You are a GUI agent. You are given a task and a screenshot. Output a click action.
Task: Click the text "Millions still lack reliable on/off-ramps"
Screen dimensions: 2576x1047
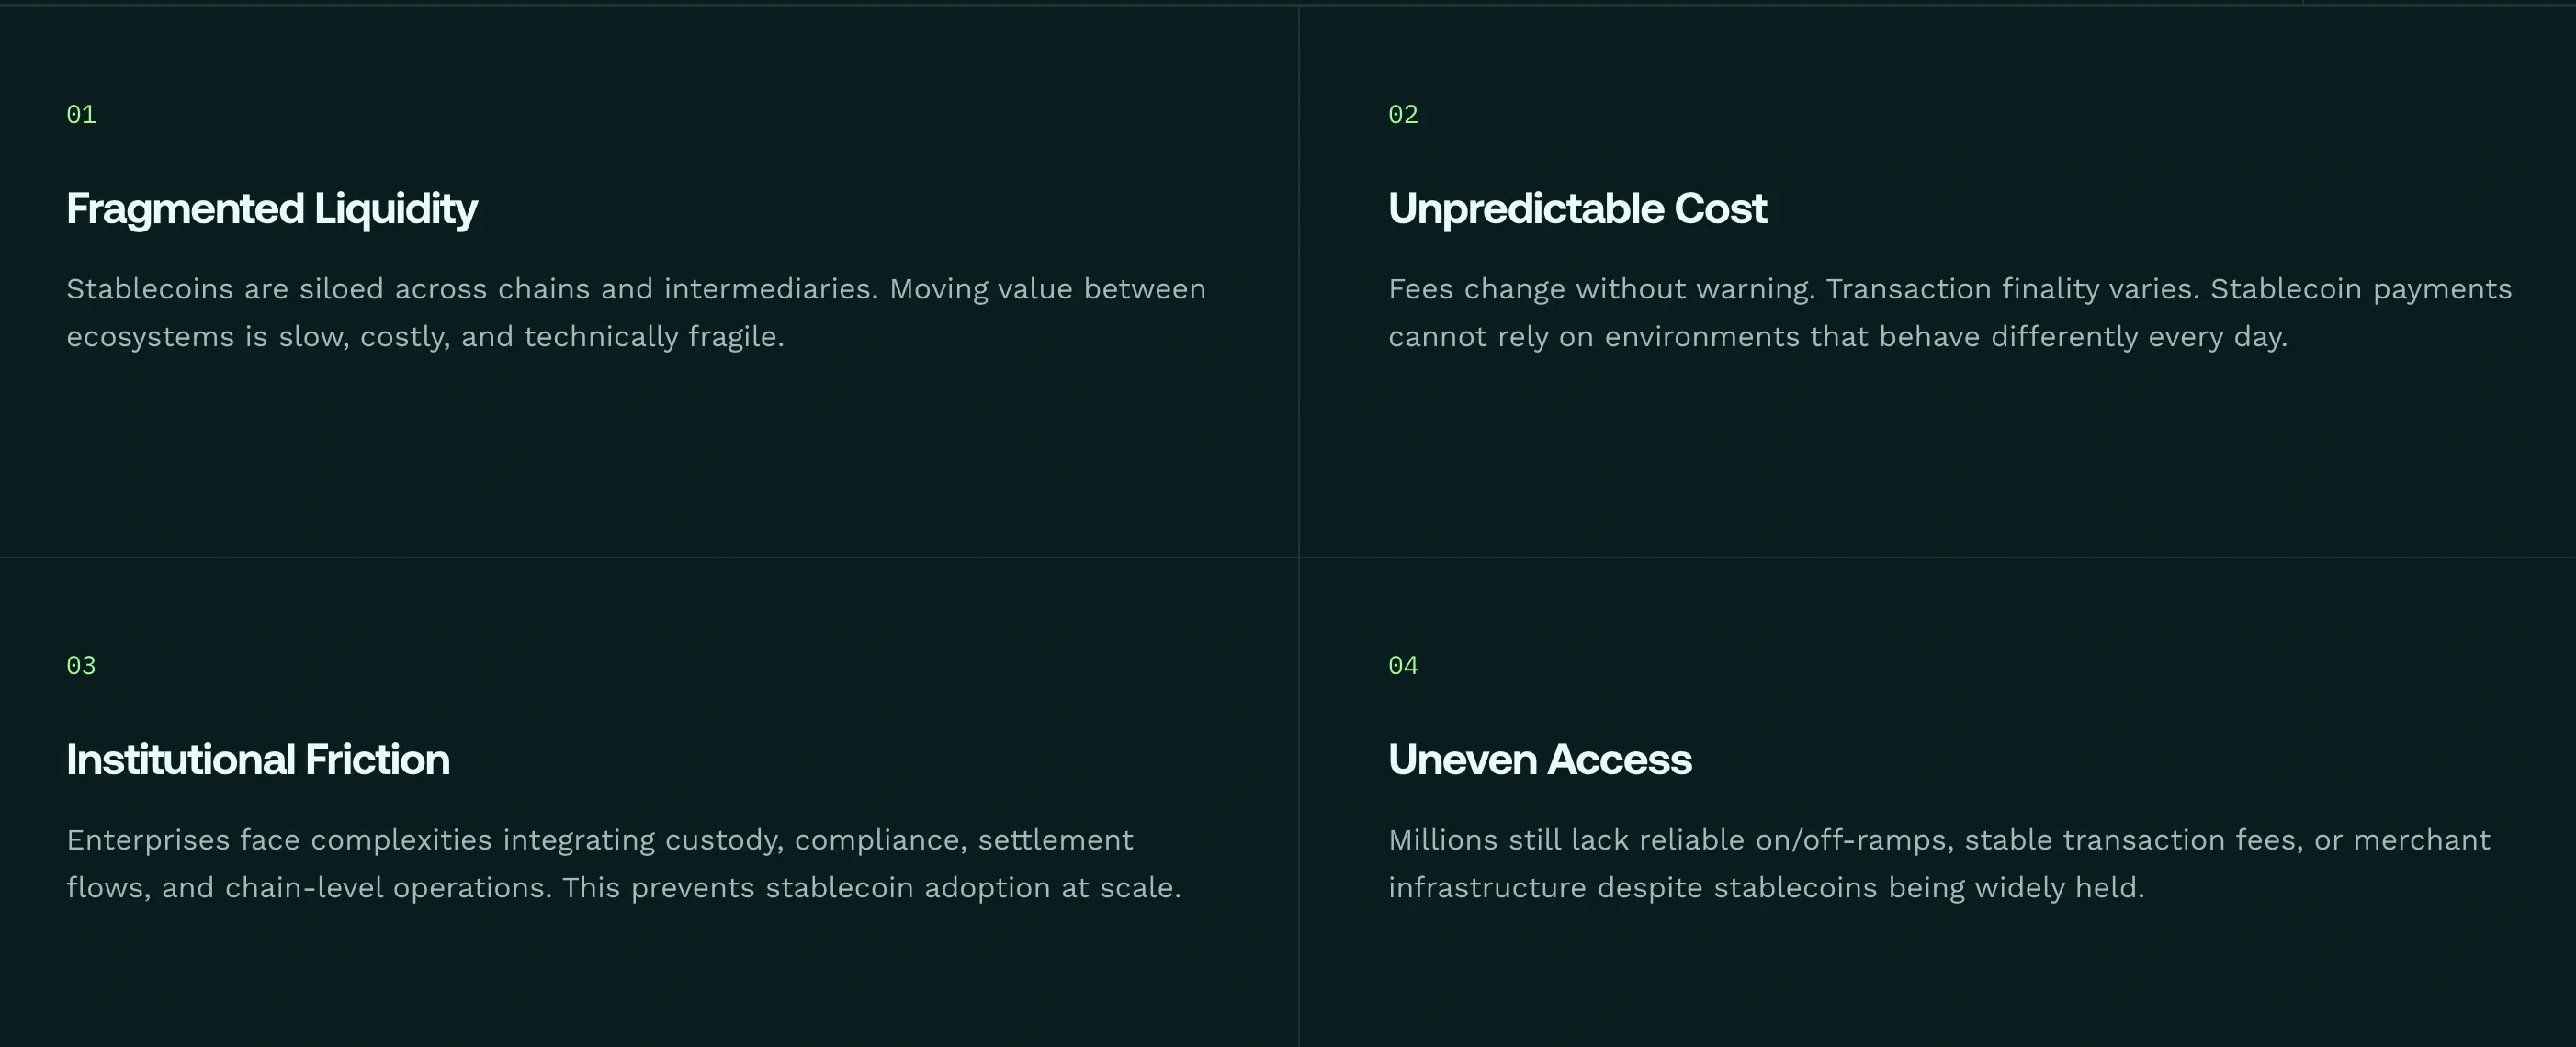pos(1670,840)
